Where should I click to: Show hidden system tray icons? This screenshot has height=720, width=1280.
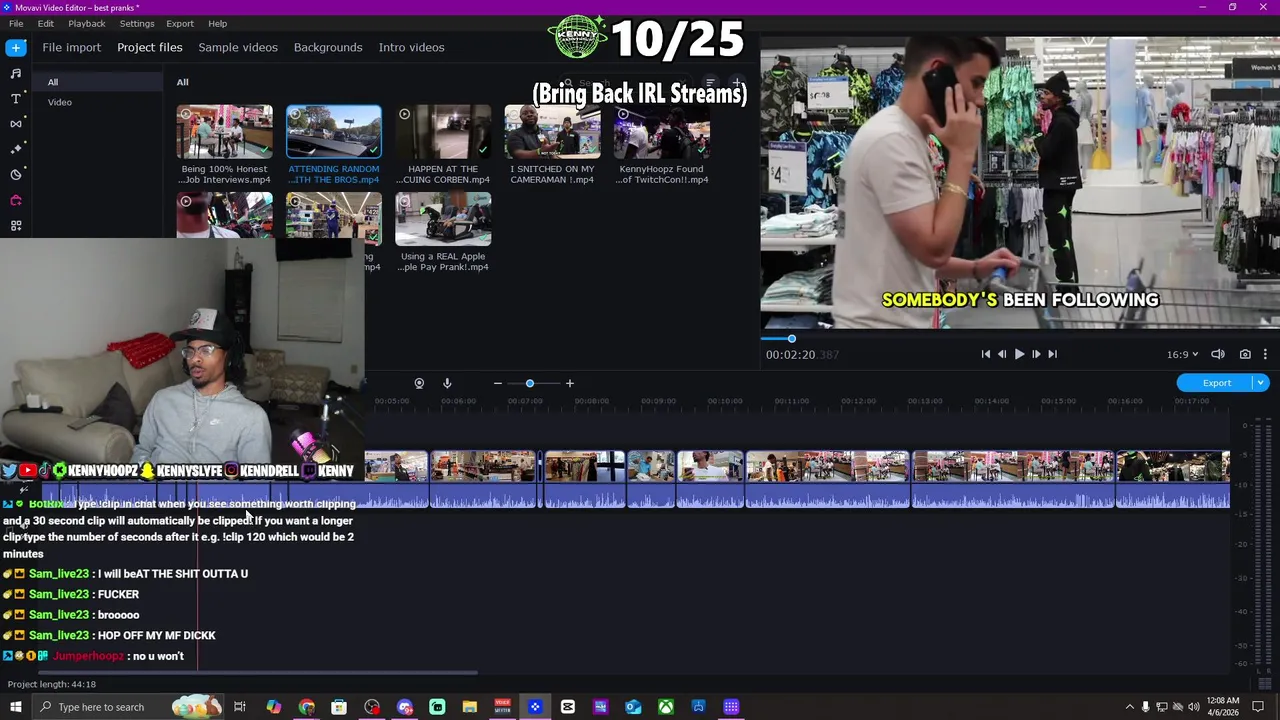[1129, 707]
